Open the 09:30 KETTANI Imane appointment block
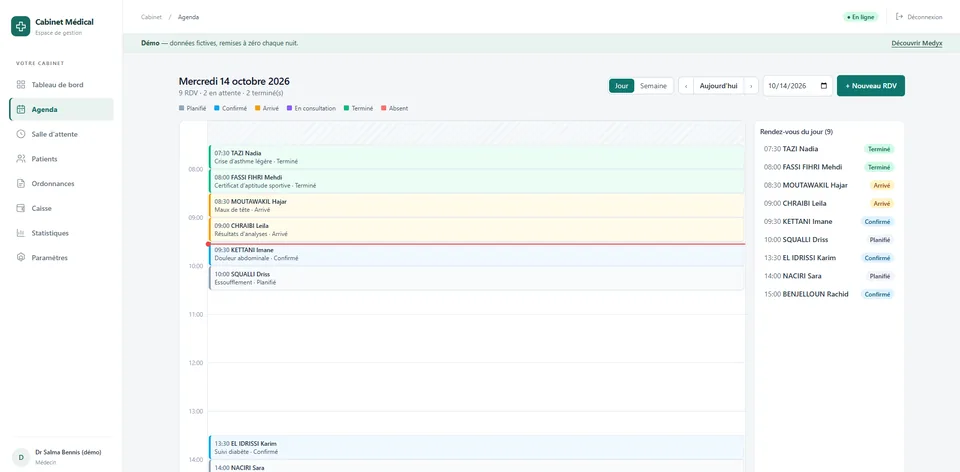Screen dimensions: 960x472 pos(476,254)
